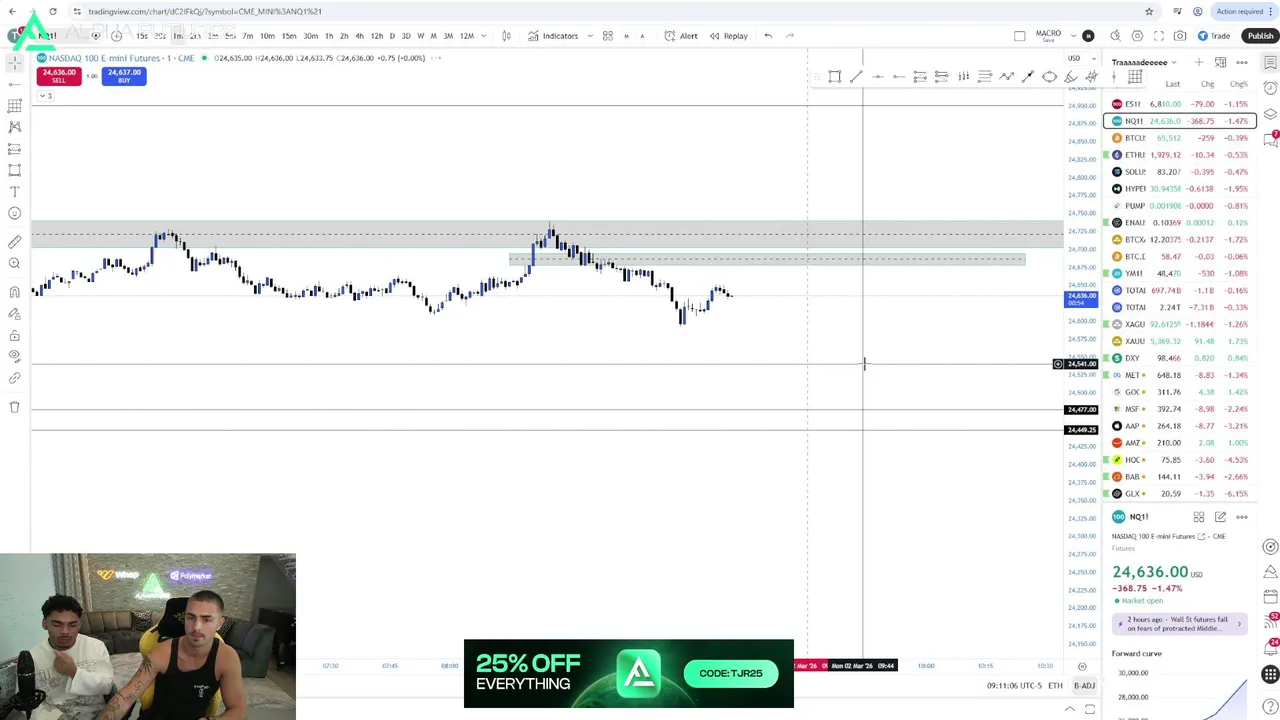Select the rectangle tool in the floating drawing toolbar

pyautogui.click(x=835, y=76)
